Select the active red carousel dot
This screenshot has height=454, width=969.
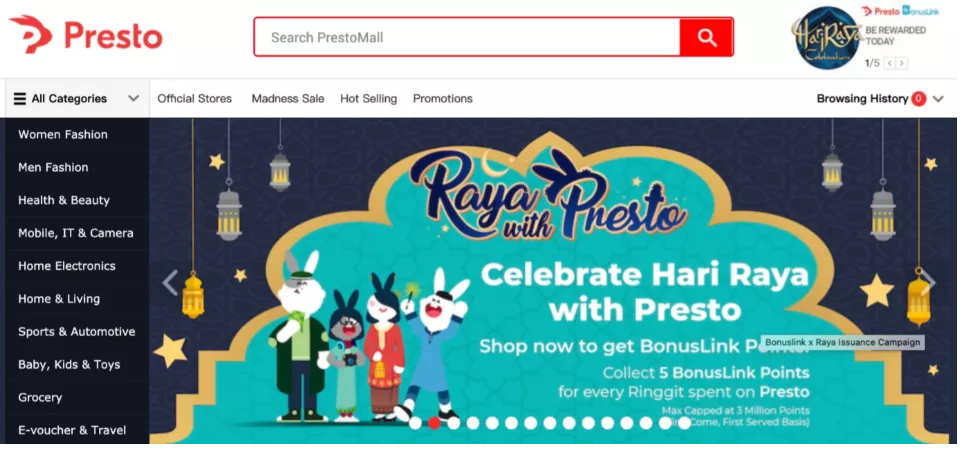point(434,423)
